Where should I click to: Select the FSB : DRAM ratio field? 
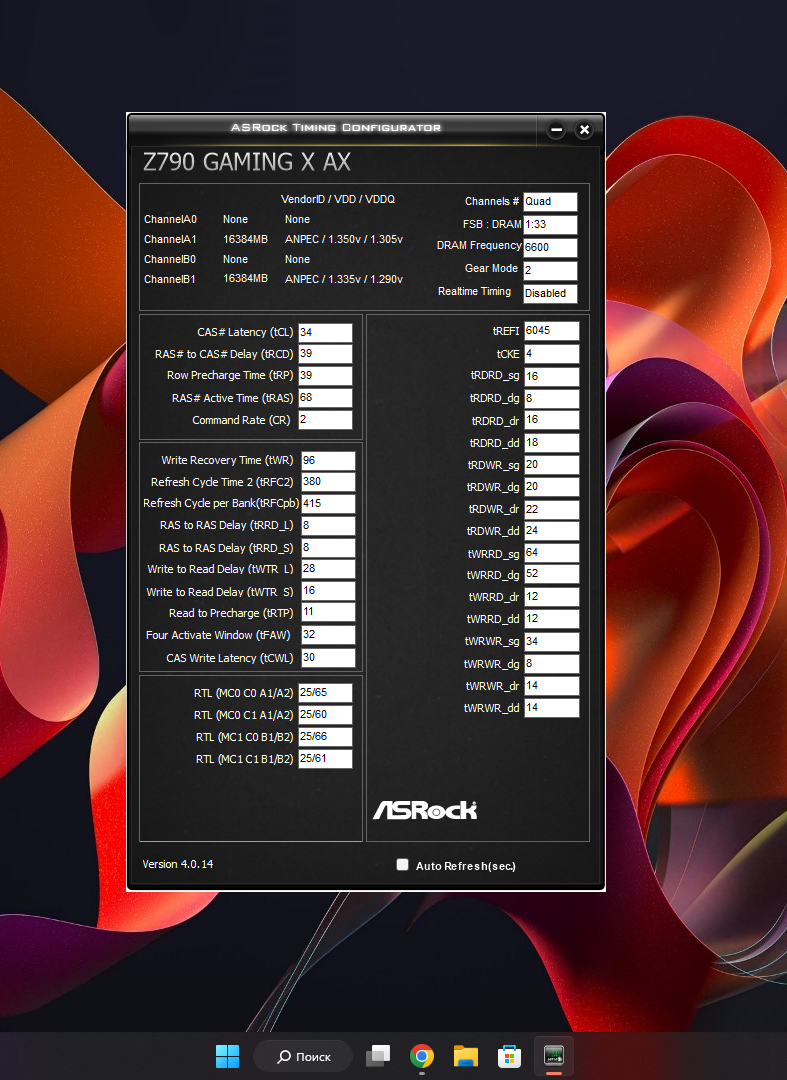point(550,225)
